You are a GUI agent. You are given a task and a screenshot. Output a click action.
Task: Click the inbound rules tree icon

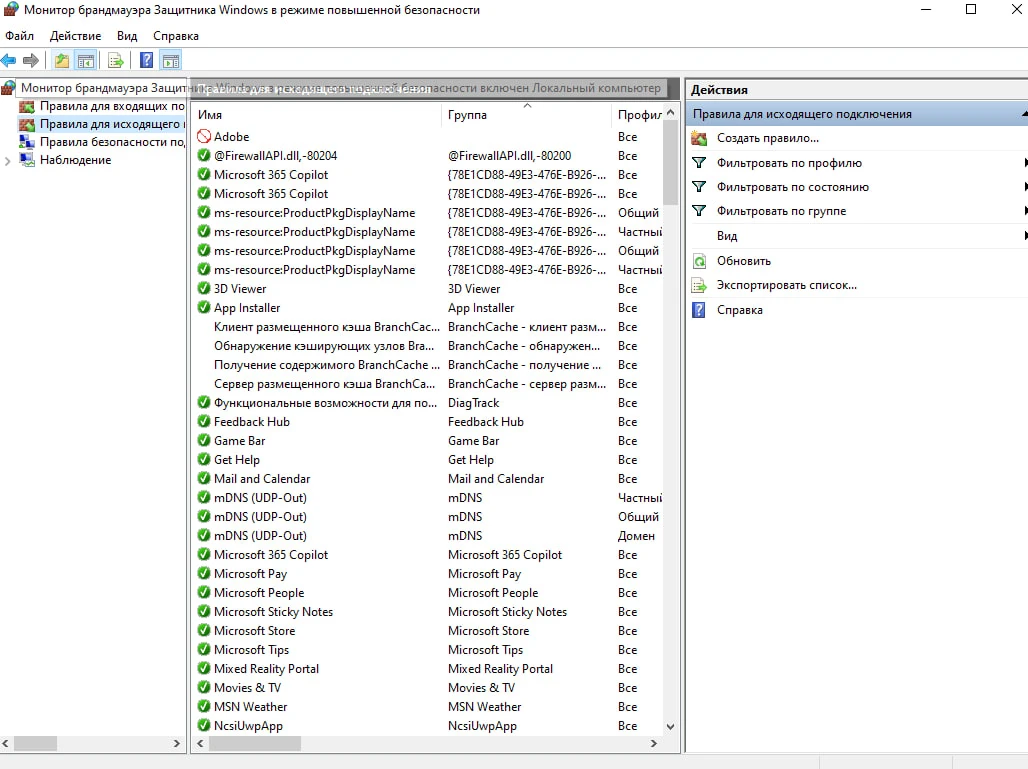[x=27, y=106]
